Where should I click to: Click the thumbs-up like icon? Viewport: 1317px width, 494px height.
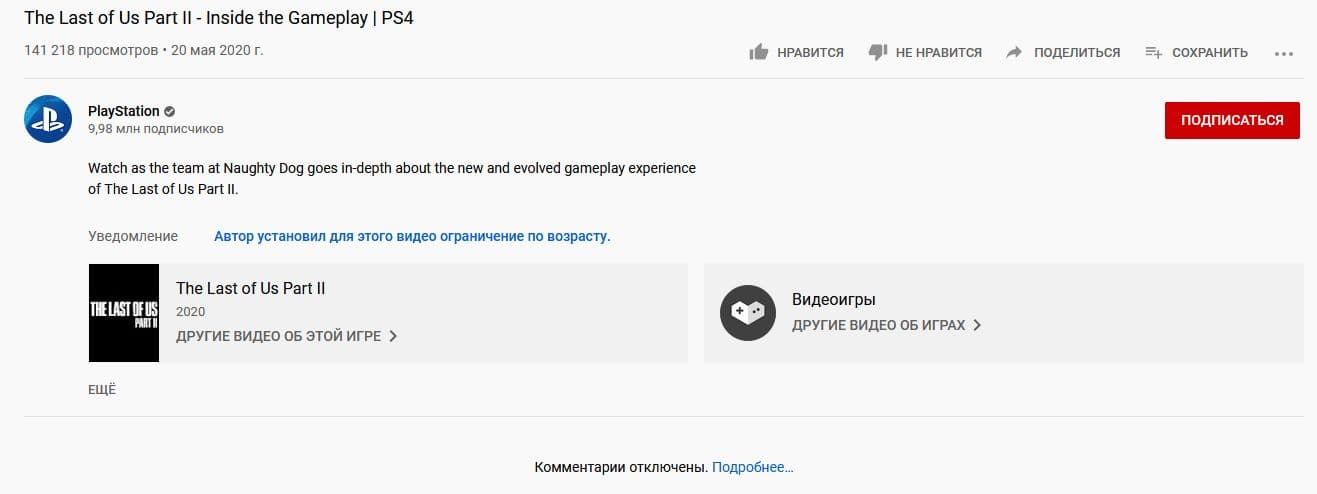758,52
